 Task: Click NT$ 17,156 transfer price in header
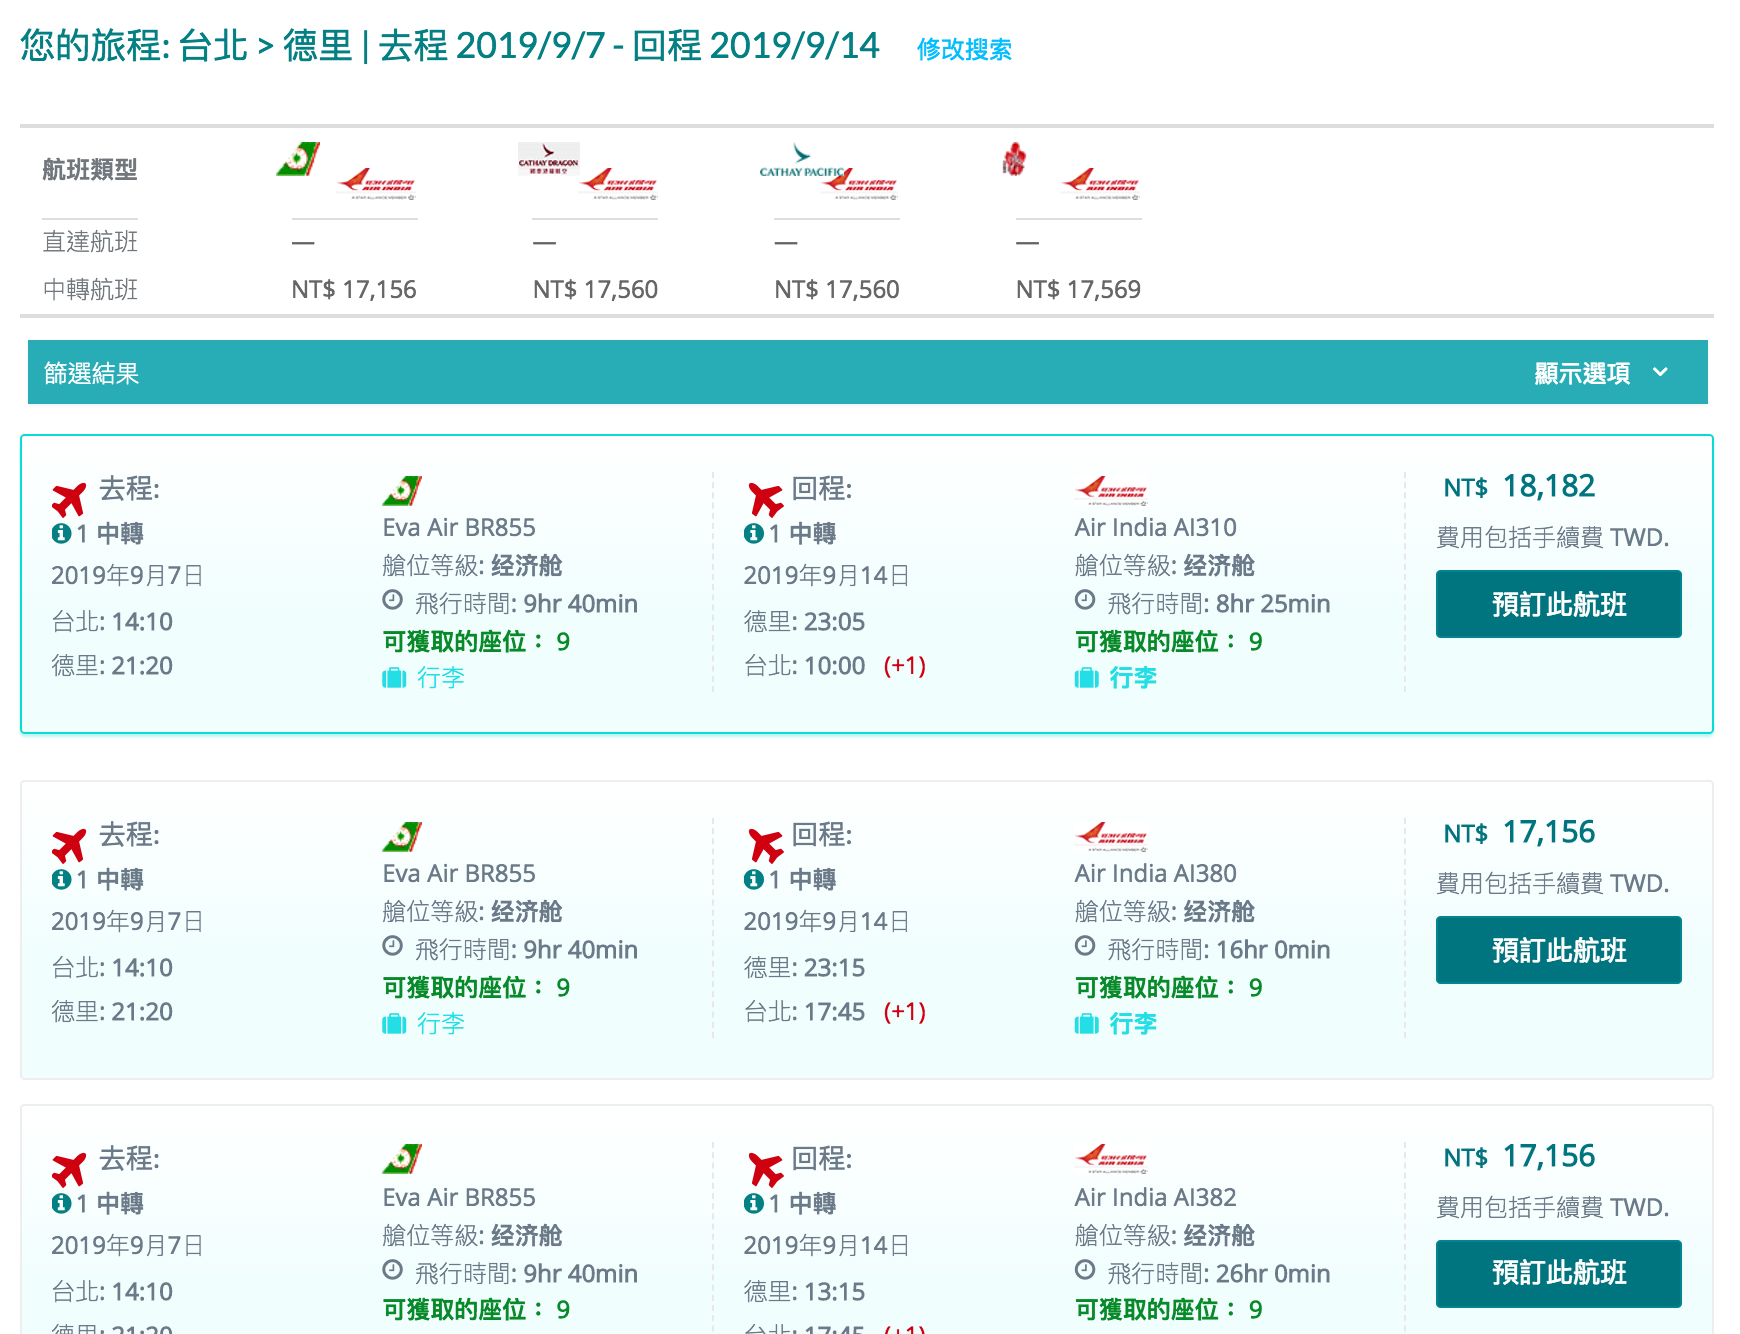tap(354, 290)
